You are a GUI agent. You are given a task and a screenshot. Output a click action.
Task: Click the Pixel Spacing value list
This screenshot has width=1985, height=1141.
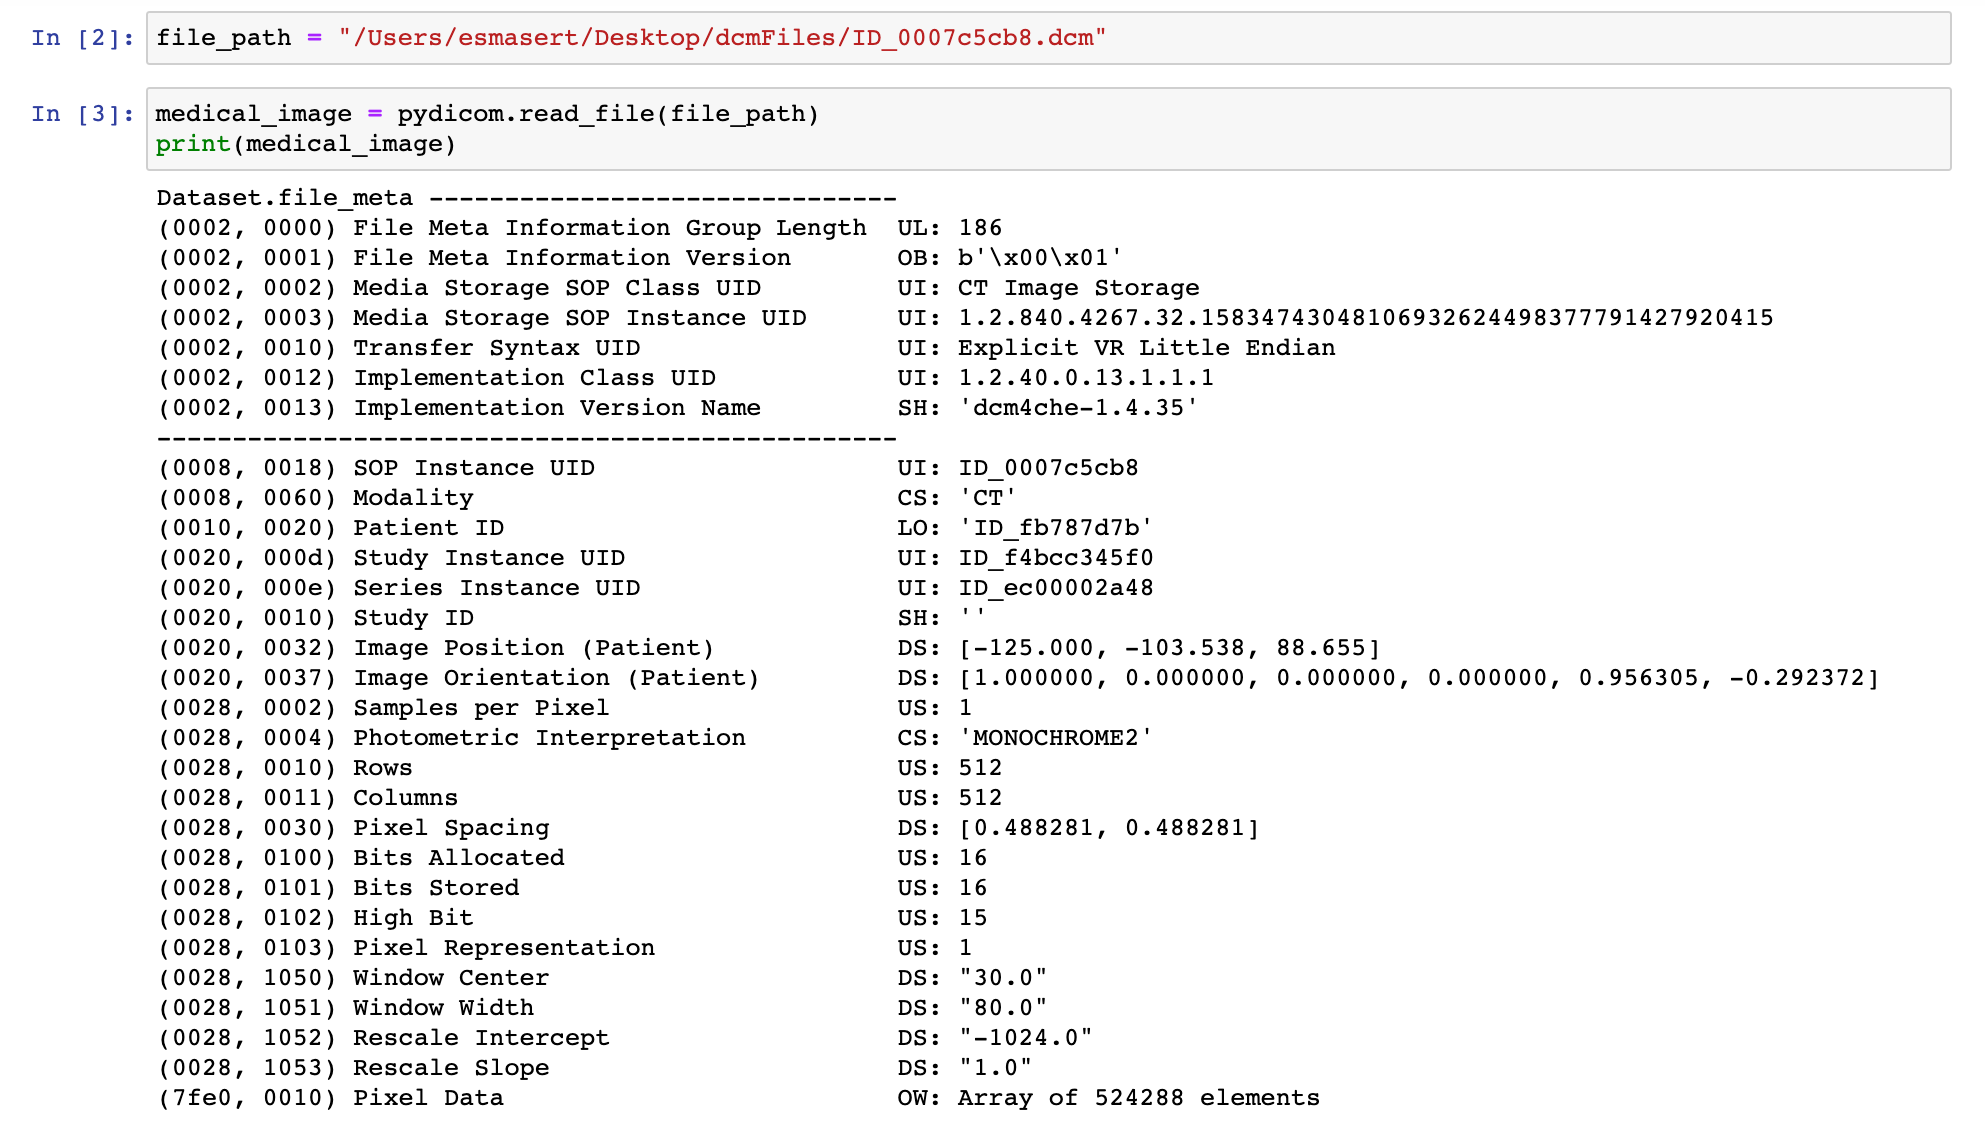(x=1108, y=828)
